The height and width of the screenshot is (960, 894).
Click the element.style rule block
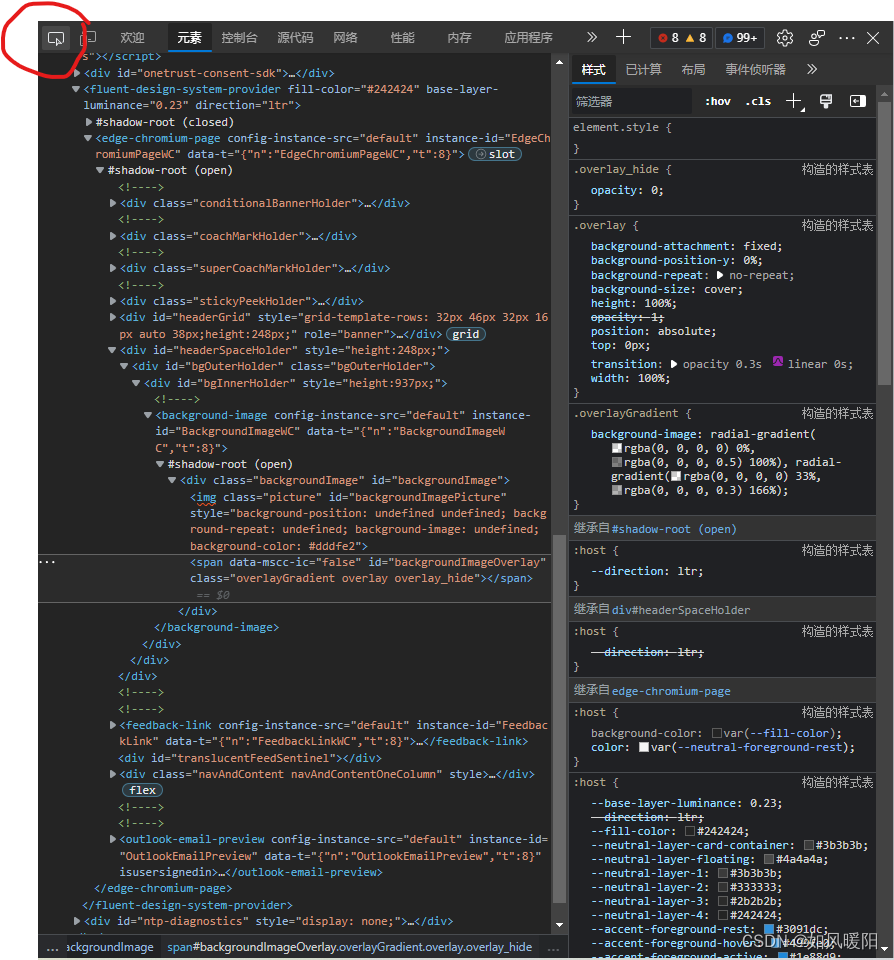[x=723, y=138]
